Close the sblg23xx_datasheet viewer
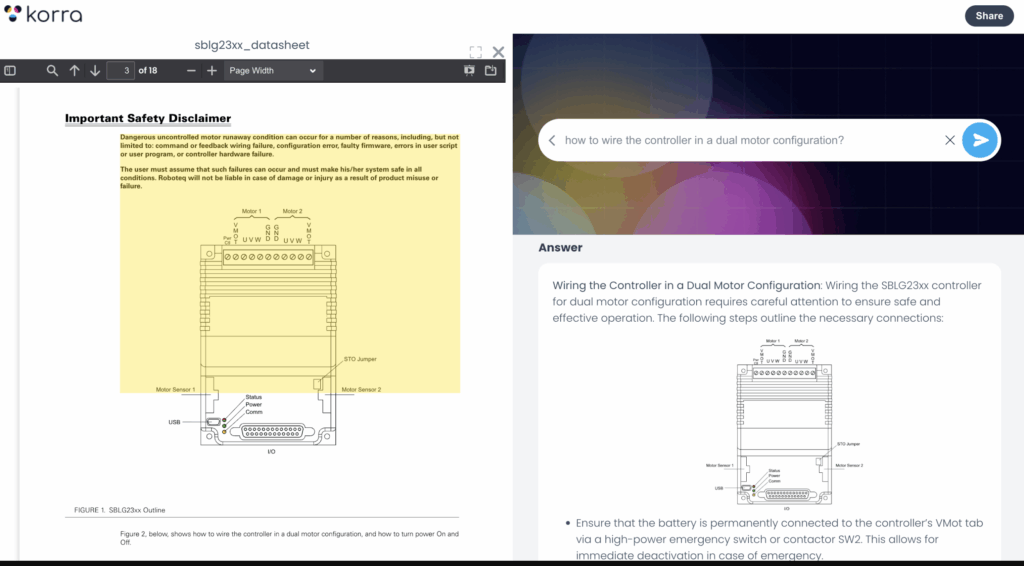Image resolution: width=1024 pixels, height=566 pixels. [x=498, y=52]
